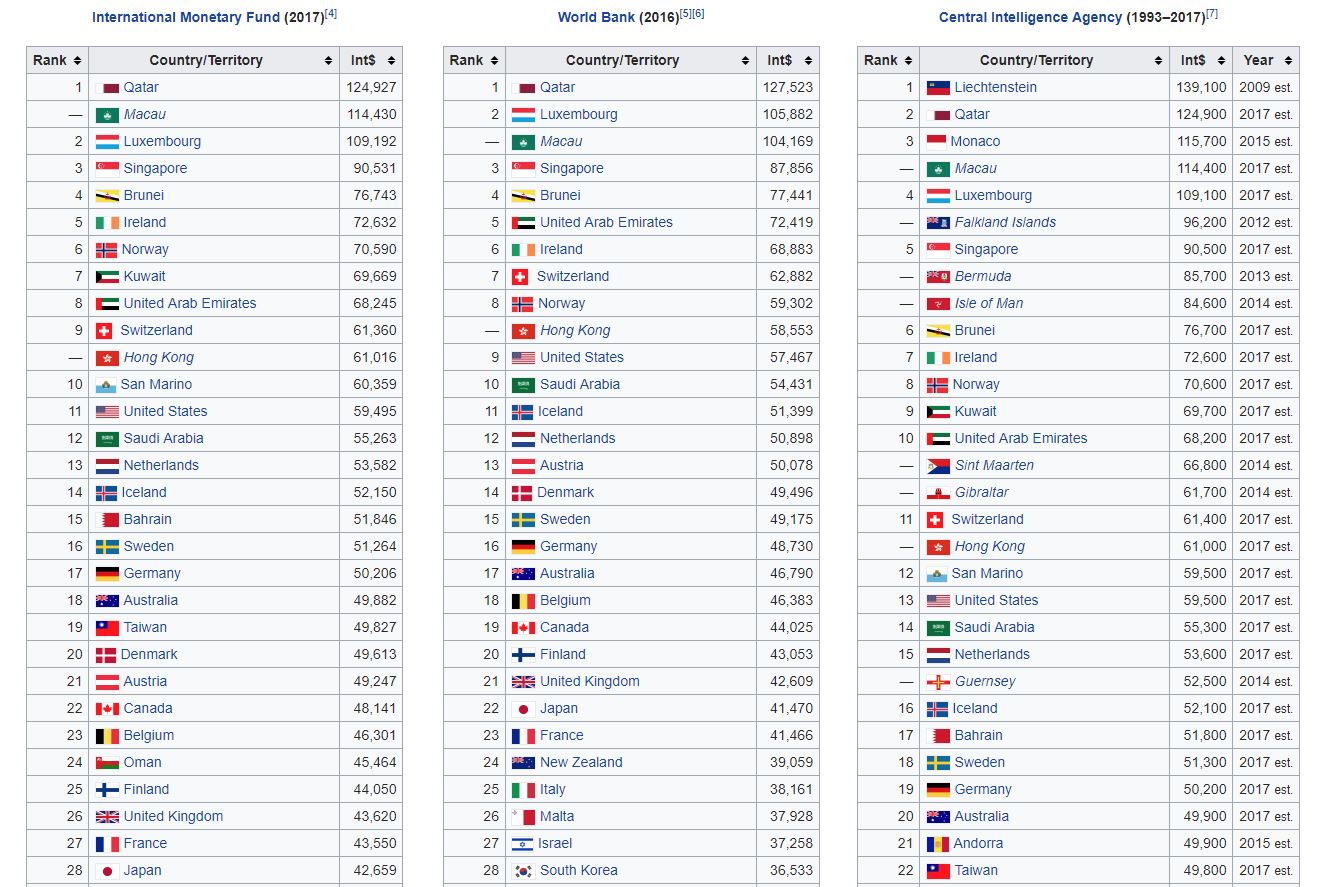Click the Bermuda flag icon
1339x887 pixels.
click(x=938, y=277)
